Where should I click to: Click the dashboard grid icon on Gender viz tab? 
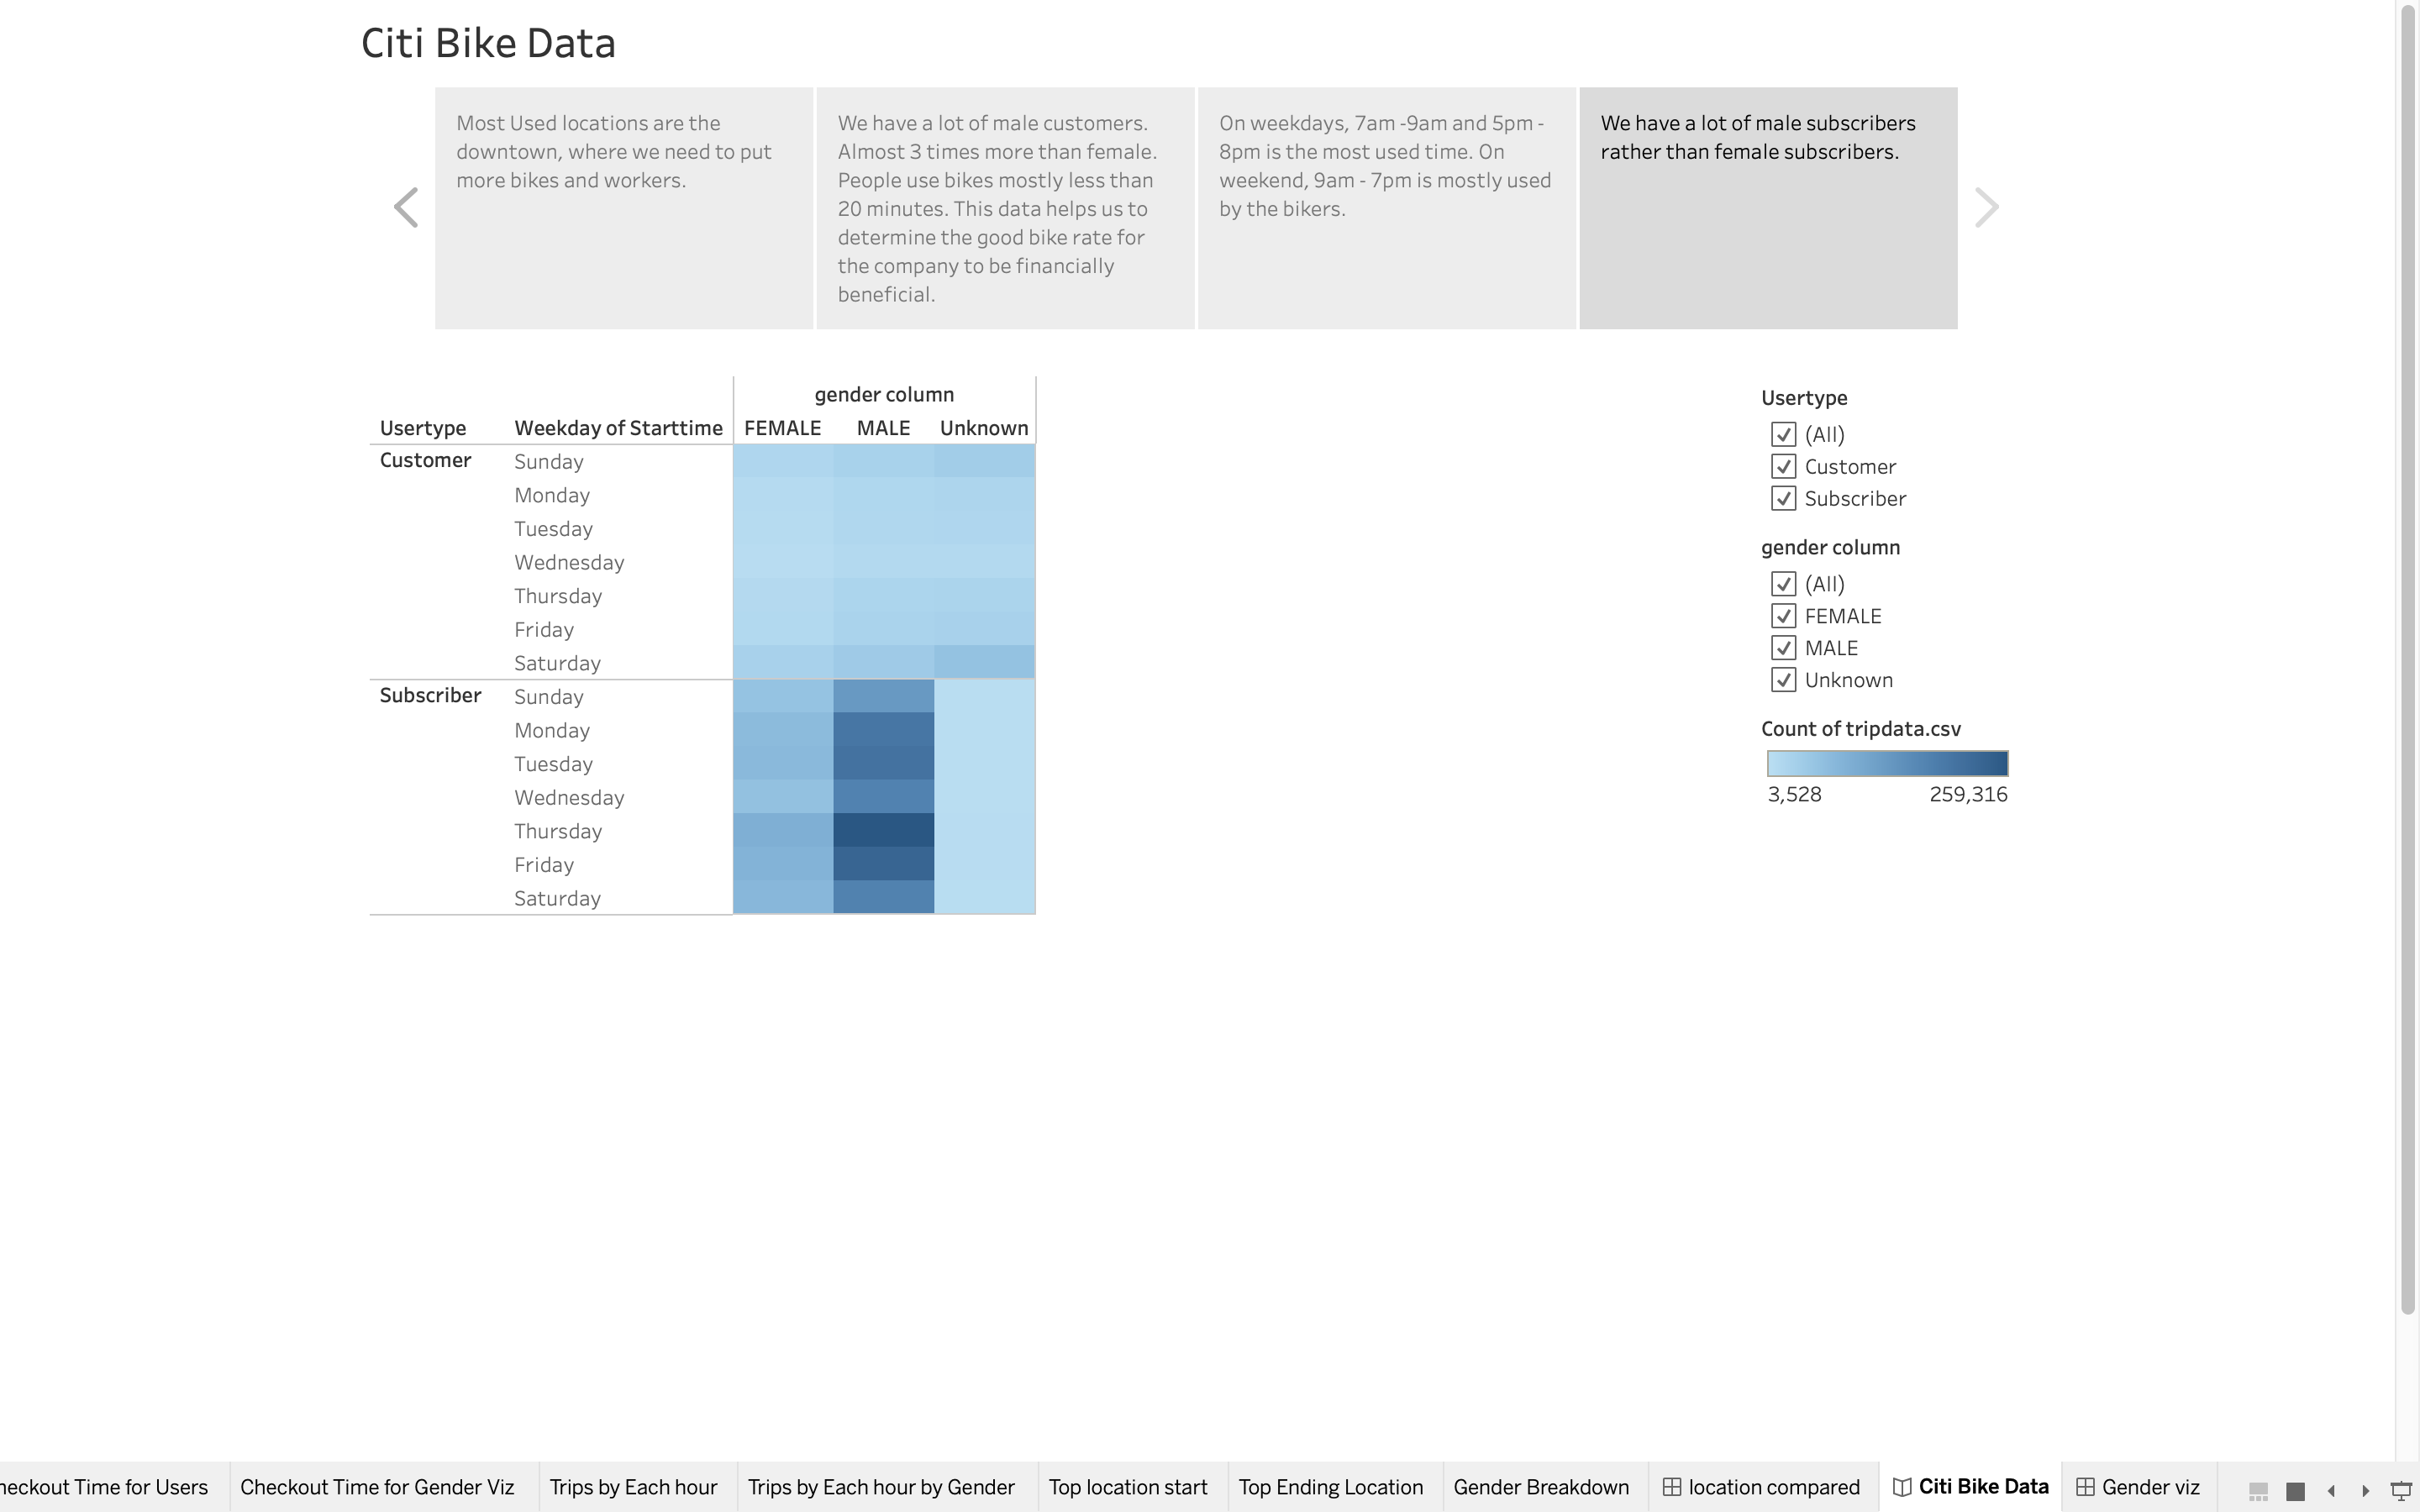[2086, 1487]
